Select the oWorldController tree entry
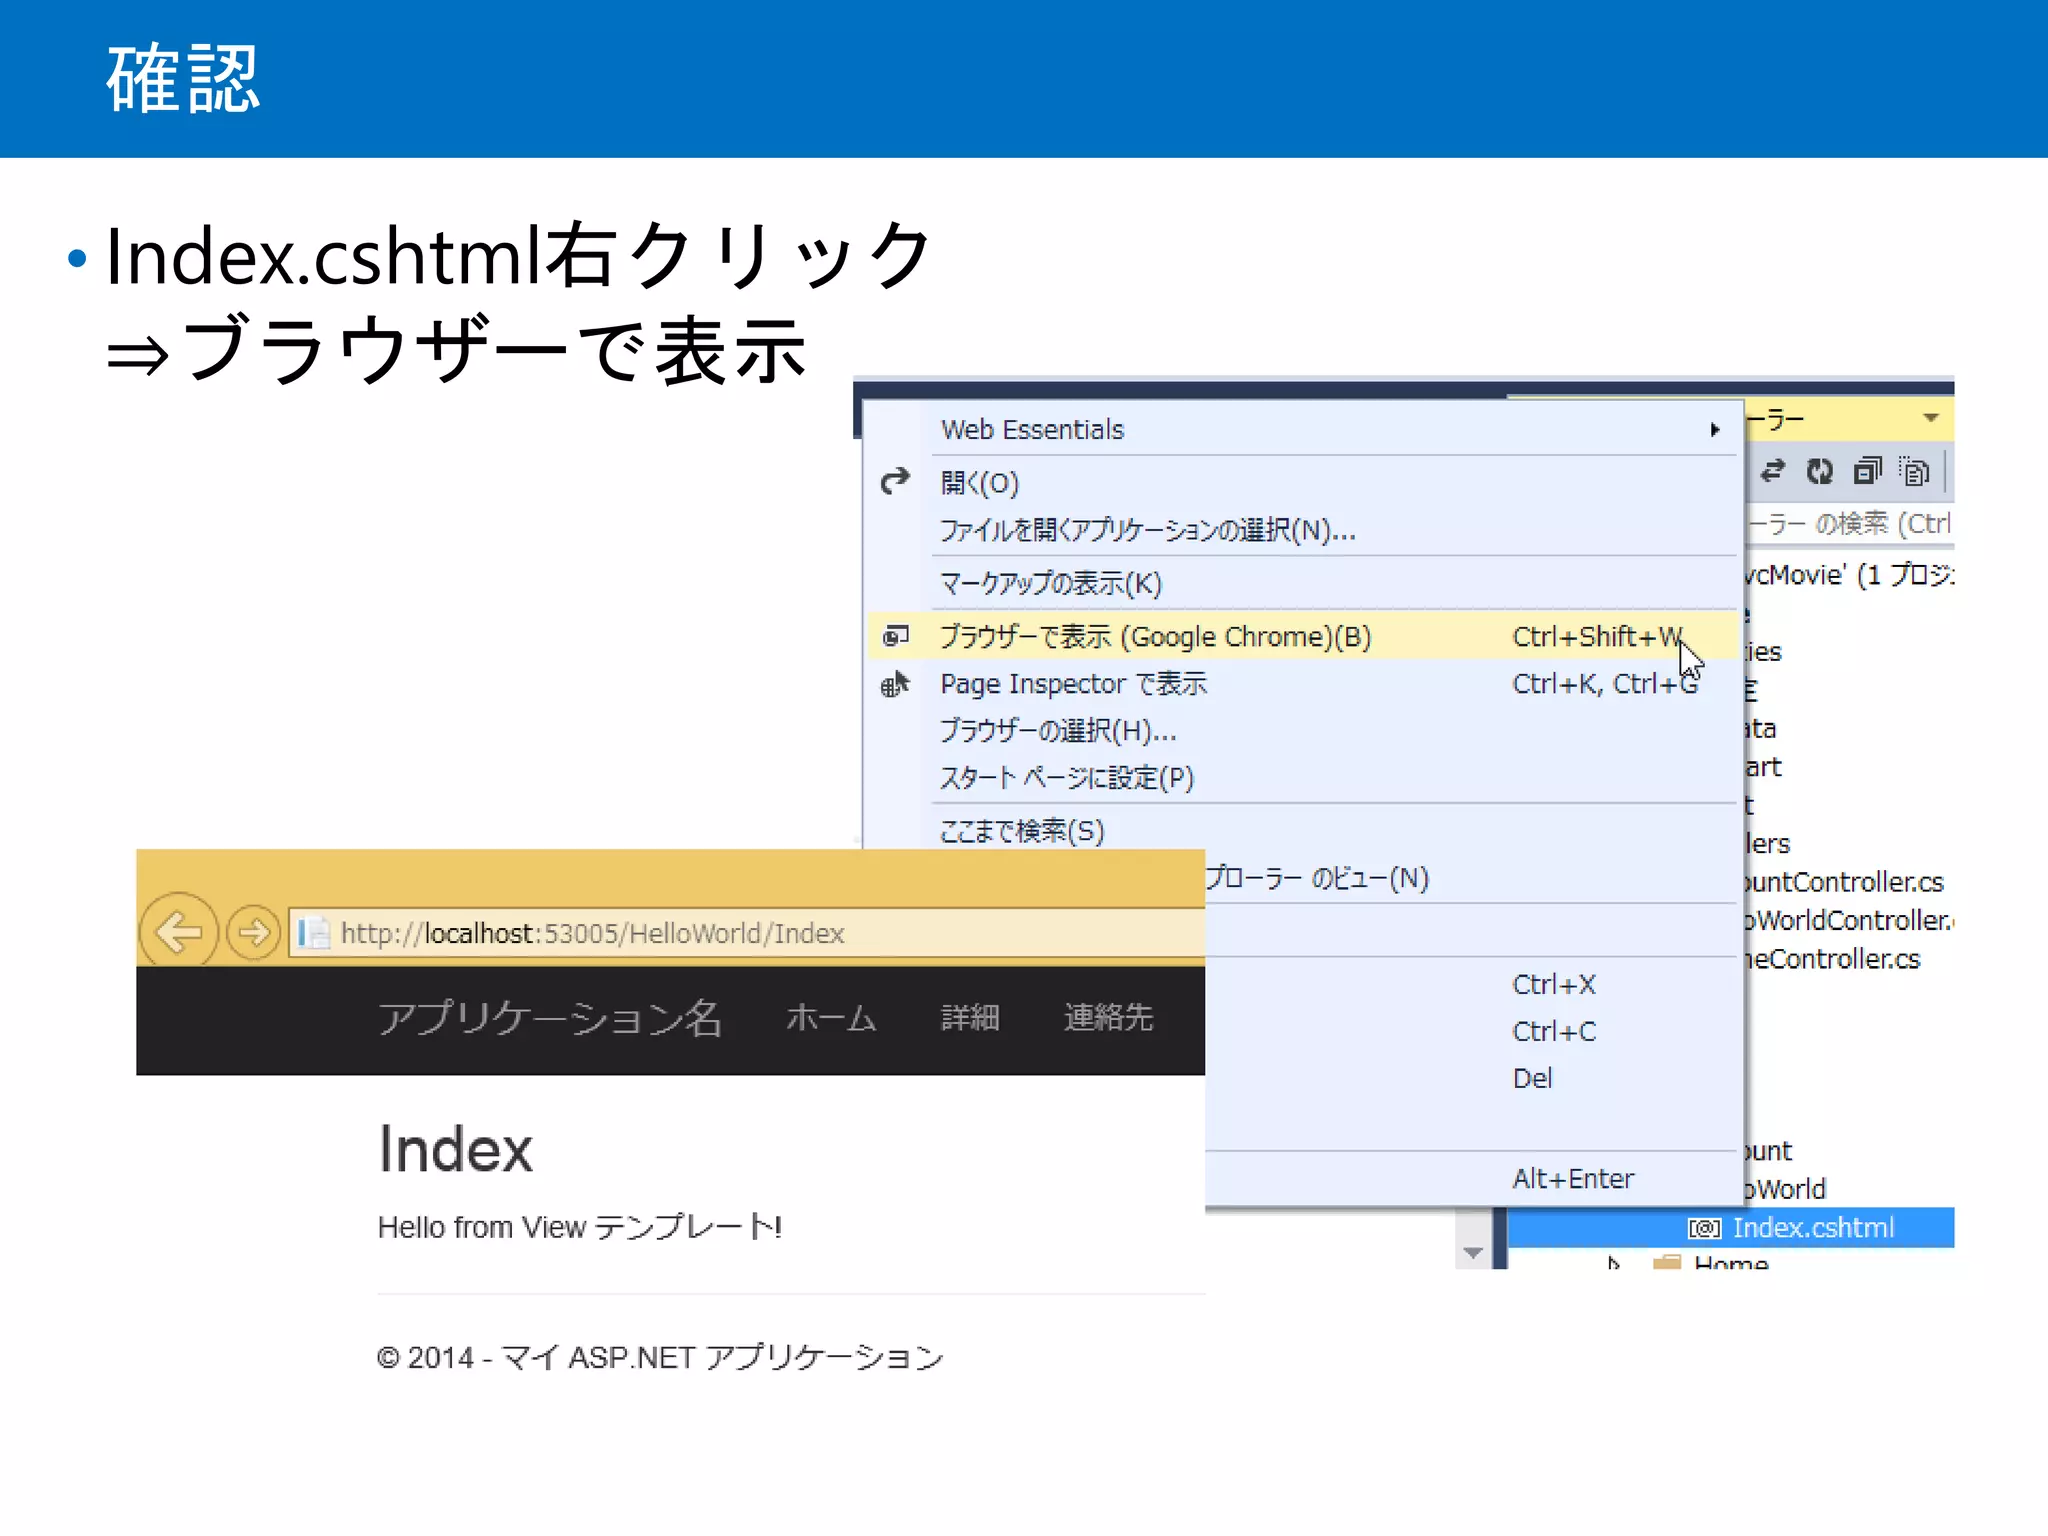The image size is (2048, 1536). [1850, 921]
